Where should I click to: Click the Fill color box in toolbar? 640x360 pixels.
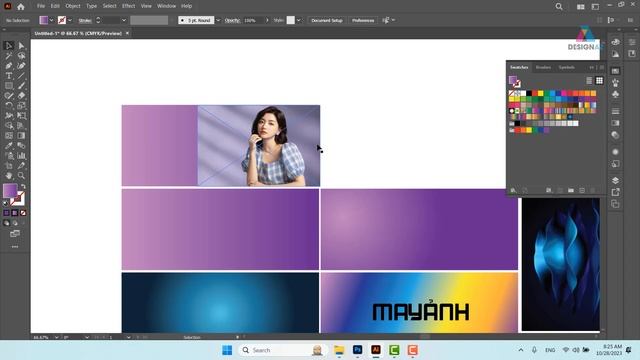pos(10,191)
